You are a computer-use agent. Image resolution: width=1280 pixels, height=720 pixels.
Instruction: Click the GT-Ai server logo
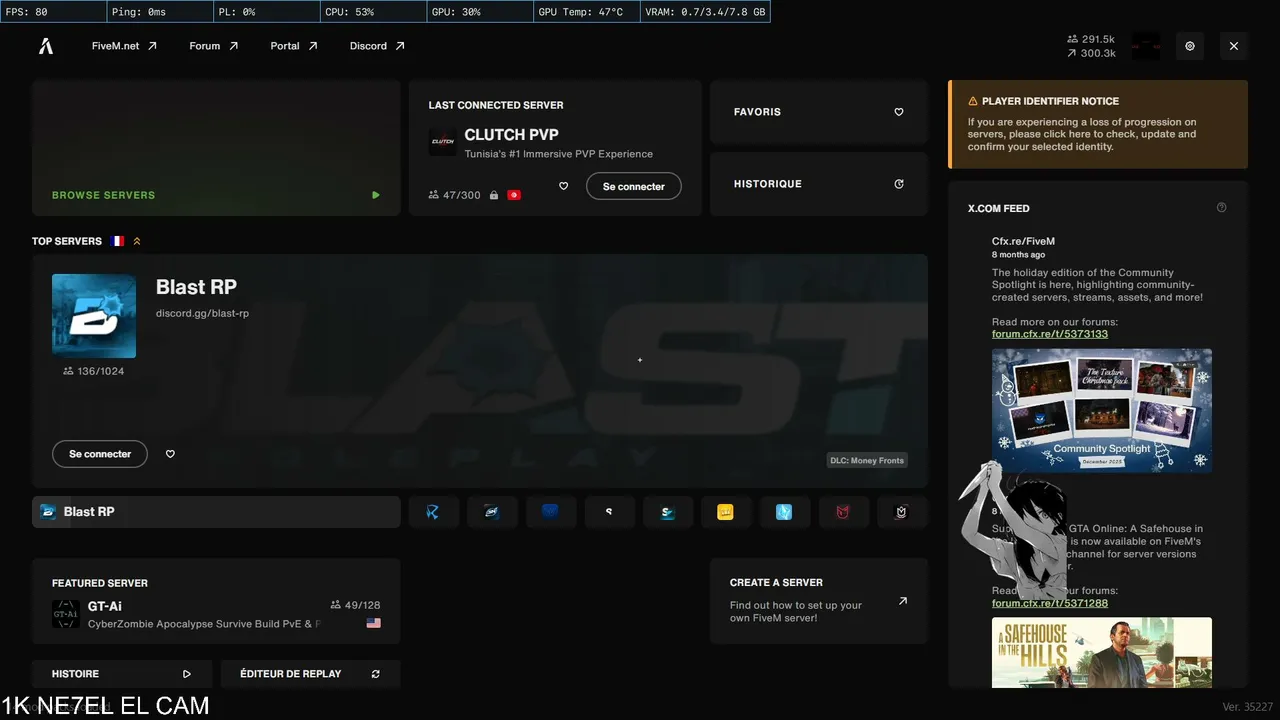click(x=66, y=614)
